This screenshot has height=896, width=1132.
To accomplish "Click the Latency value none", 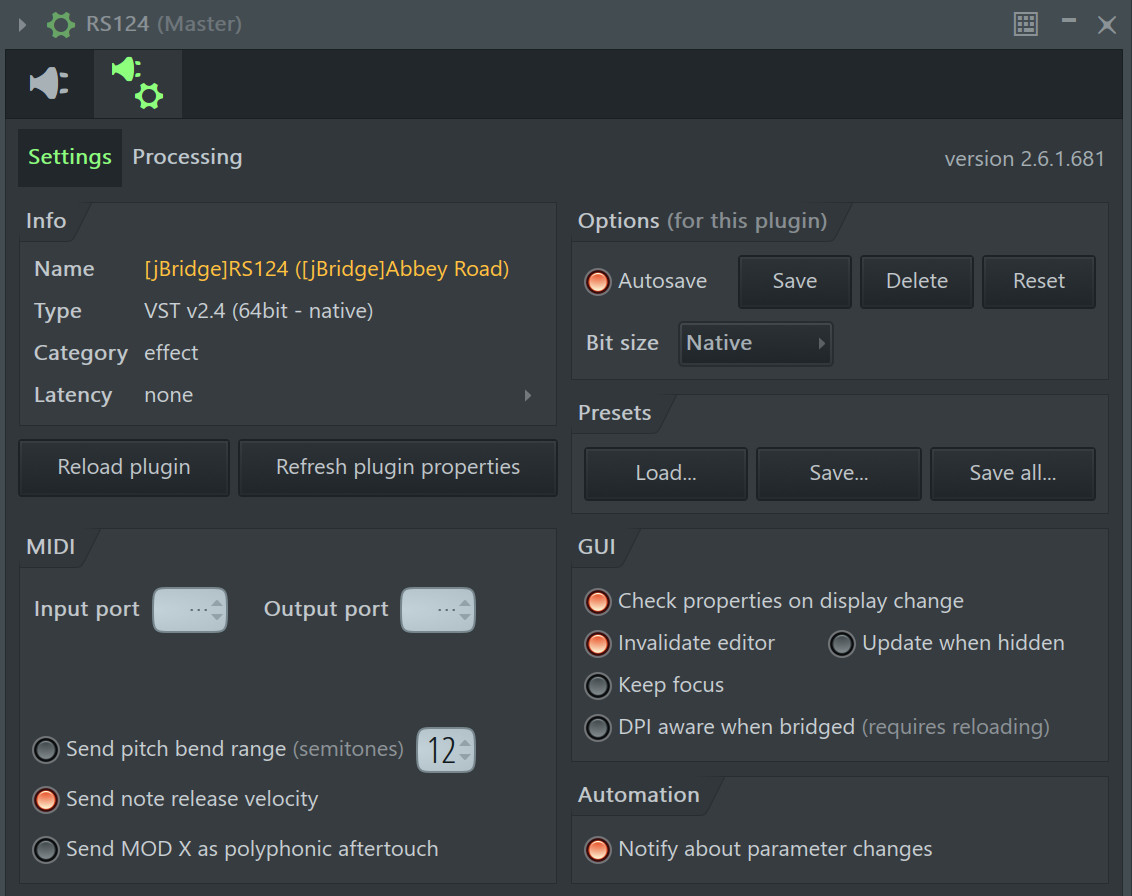I will click(x=168, y=396).
